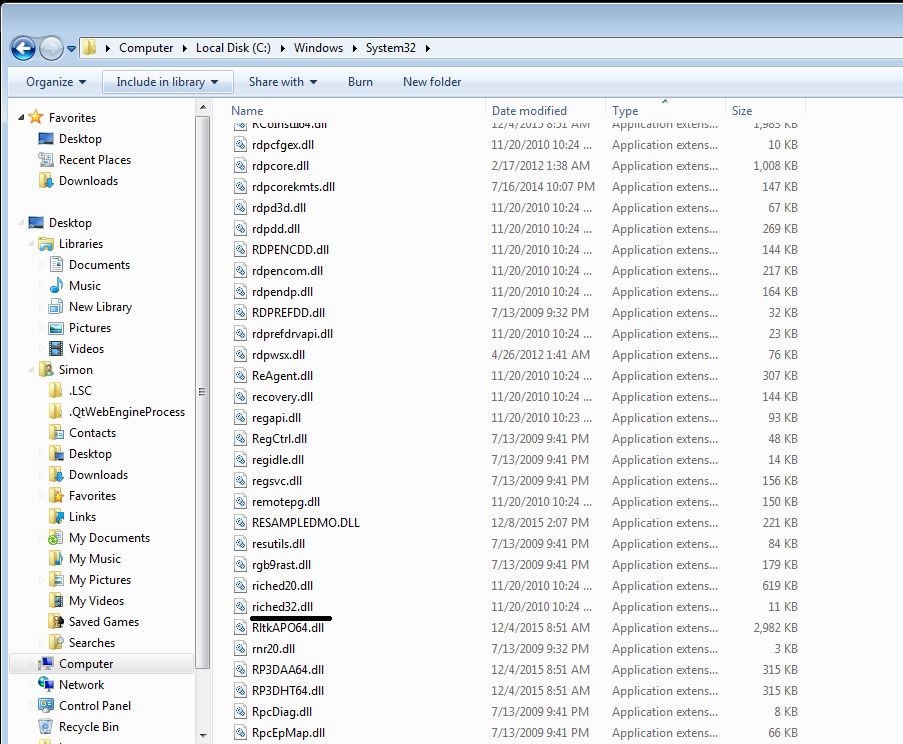
Task: Sort files by Size column header
Action: coord(742,111)
